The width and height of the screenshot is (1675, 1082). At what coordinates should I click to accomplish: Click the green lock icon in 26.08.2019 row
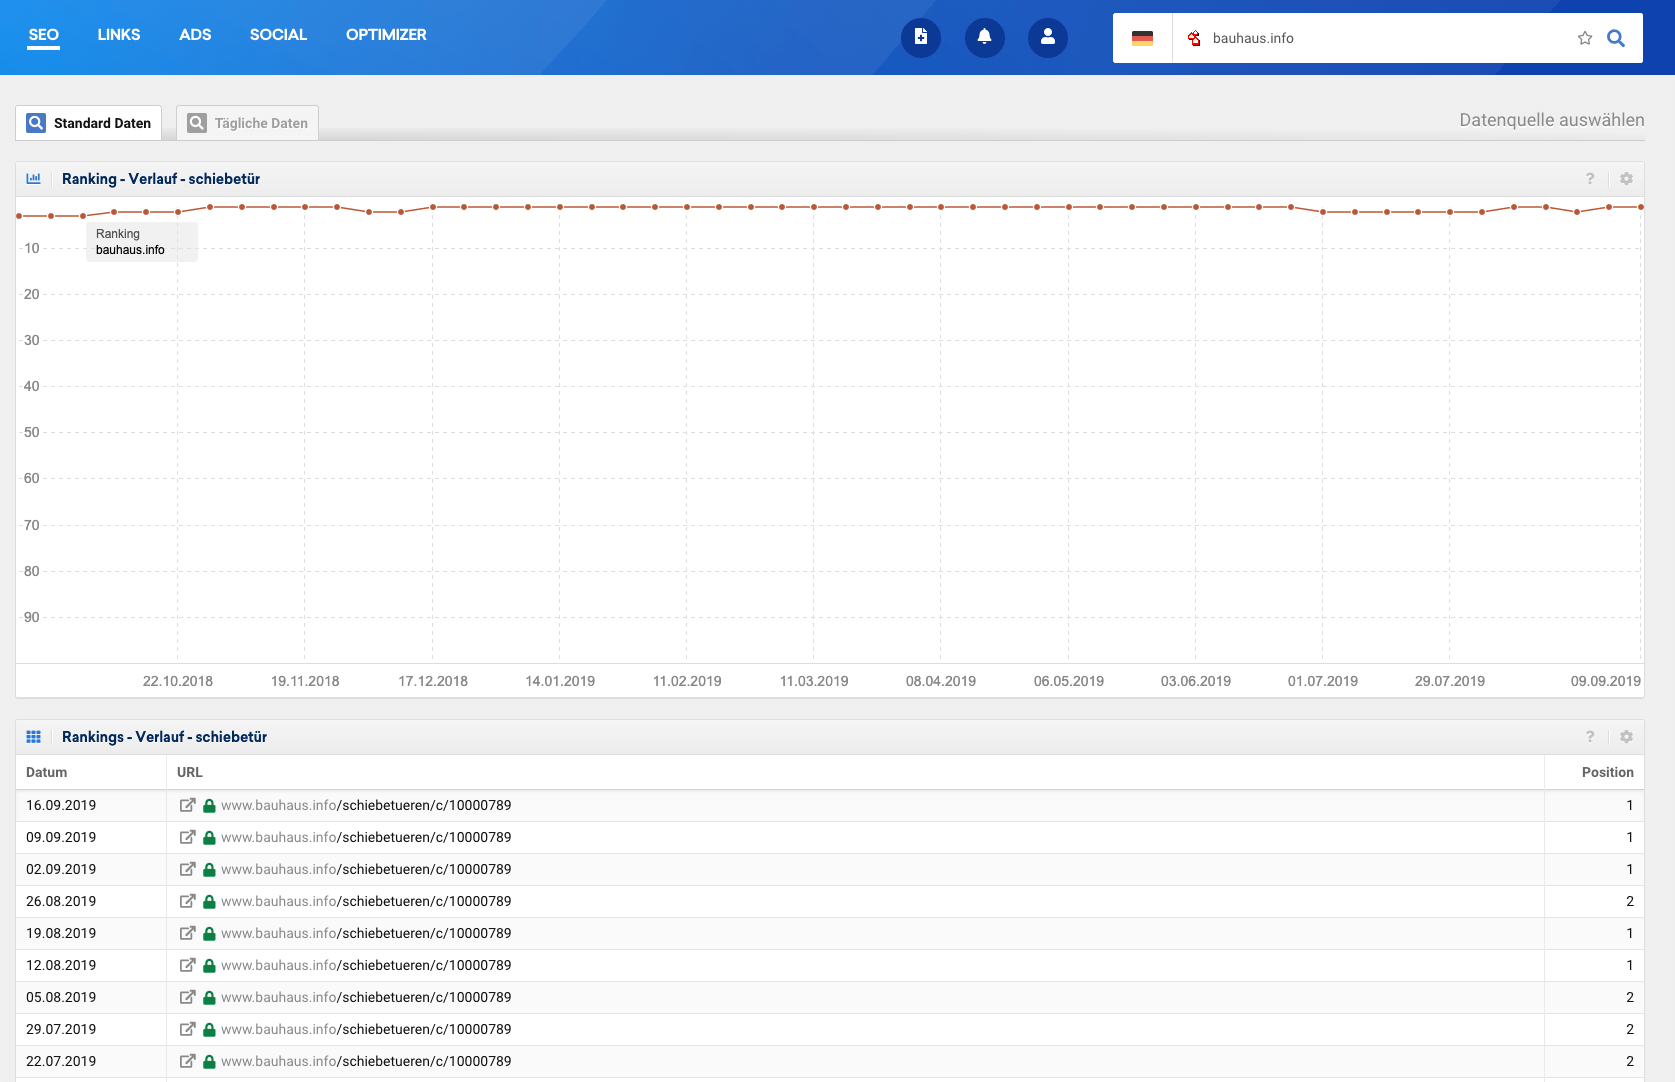pos(209,901)
